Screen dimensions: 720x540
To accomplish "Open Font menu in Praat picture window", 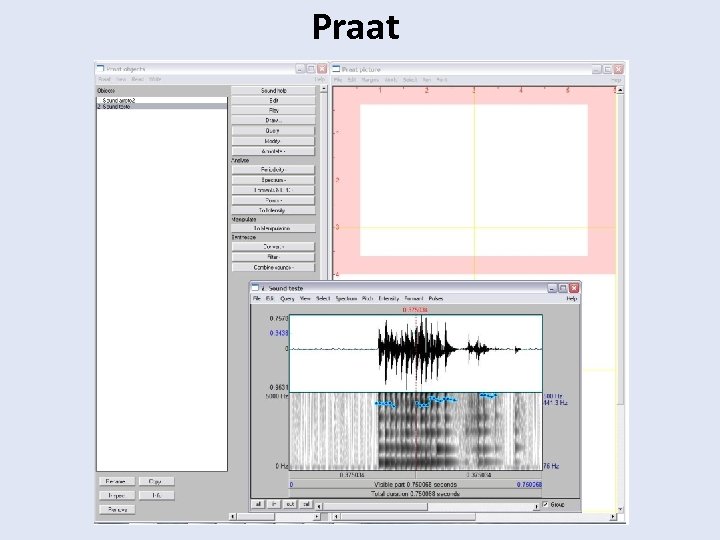I will 442,80.
